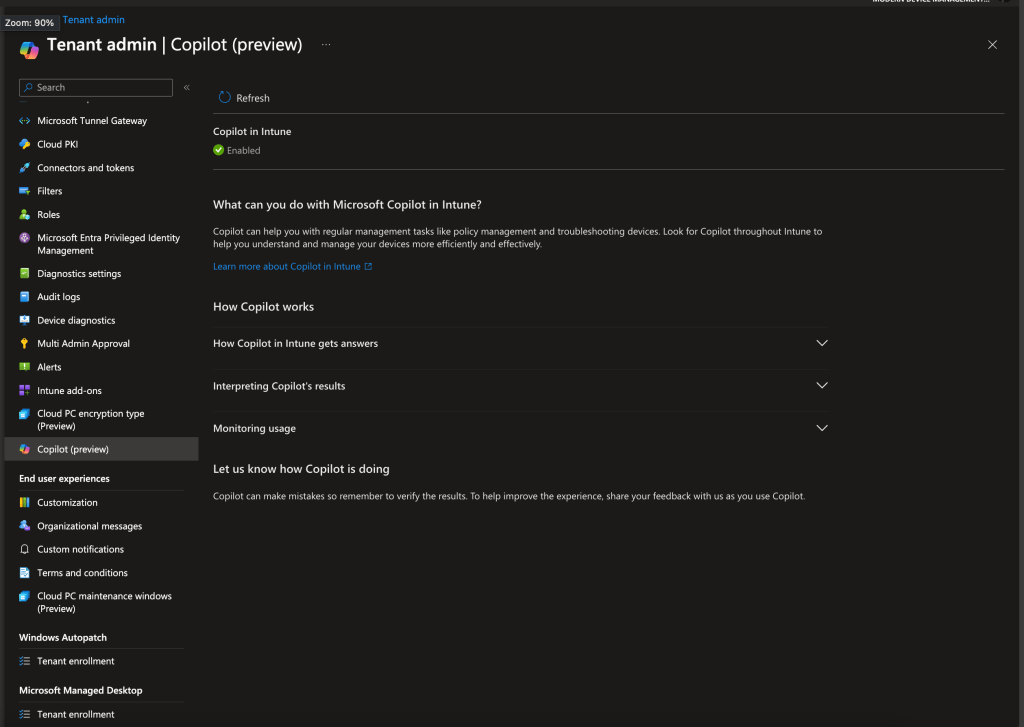The width and height of the screenshot is (1024, 727).
Task: Click the Filters icon in sidebar
Action: [x=25, y=191]
